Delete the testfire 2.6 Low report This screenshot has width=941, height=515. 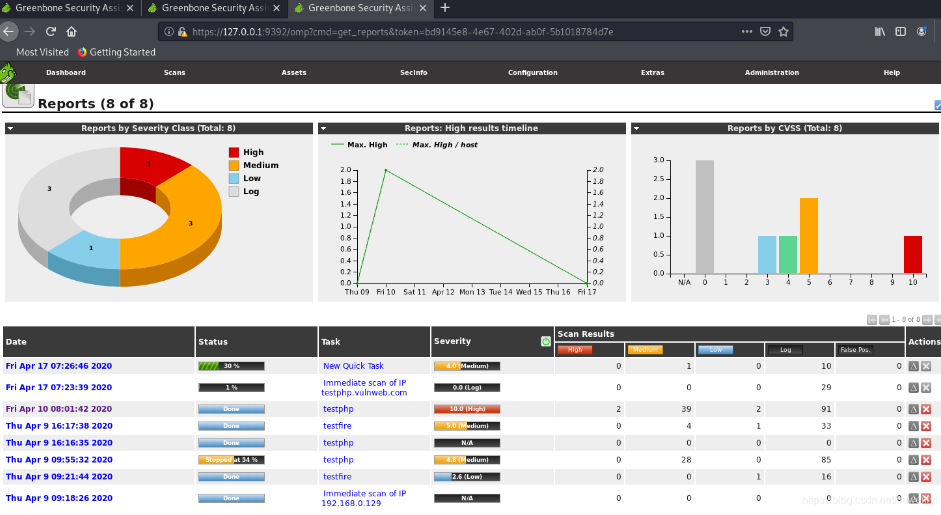click(x=926, y=477)
